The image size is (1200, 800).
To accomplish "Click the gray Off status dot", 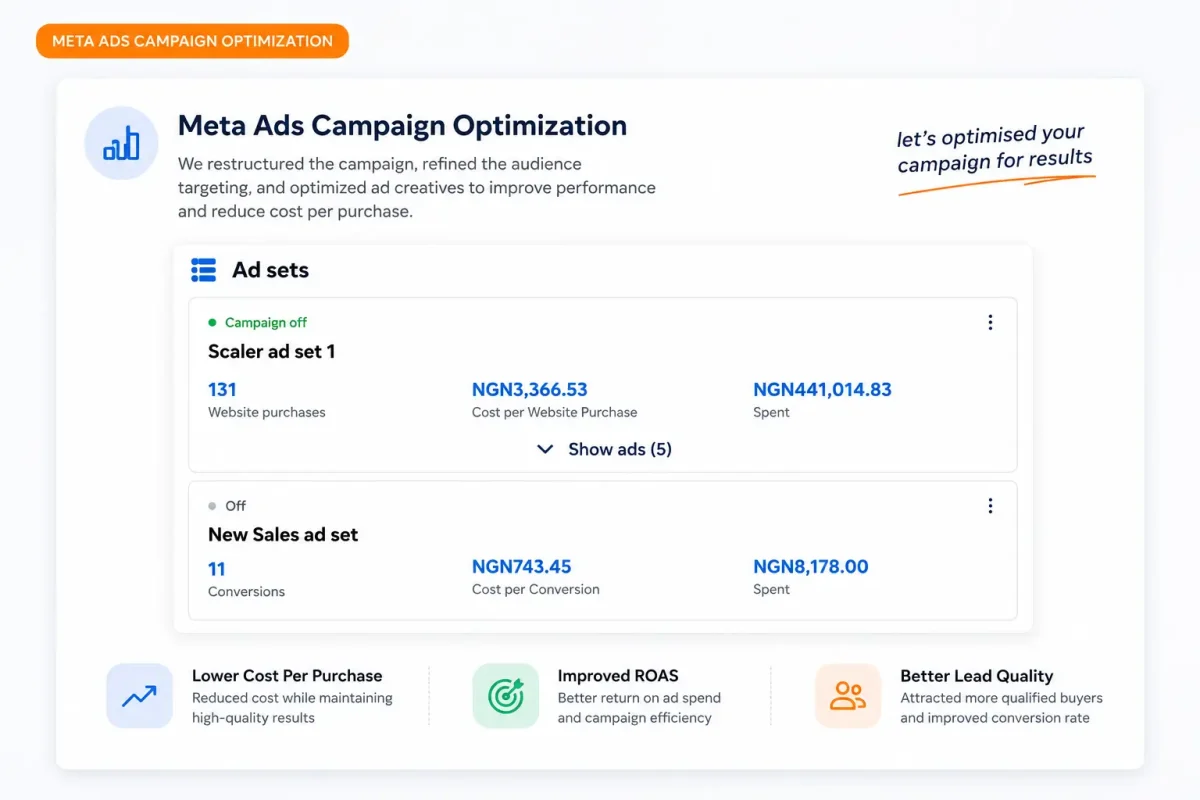I will (x=212, y=506).
